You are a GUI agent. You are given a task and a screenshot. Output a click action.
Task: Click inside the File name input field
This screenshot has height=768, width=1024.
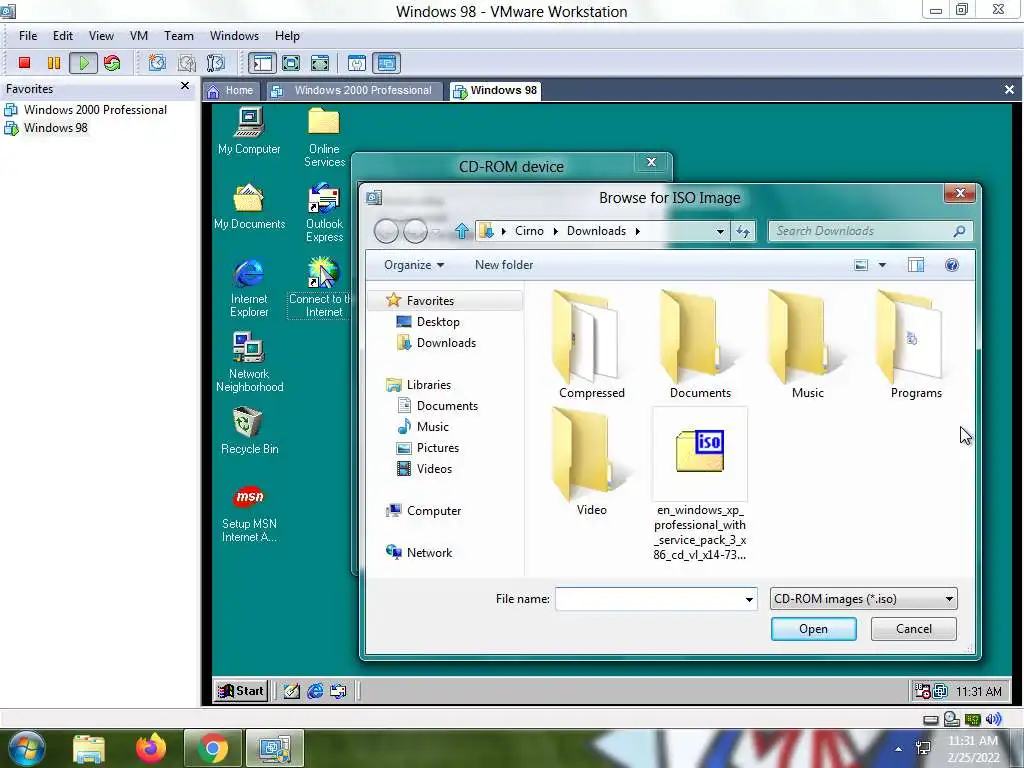click(x=649, y=599)
